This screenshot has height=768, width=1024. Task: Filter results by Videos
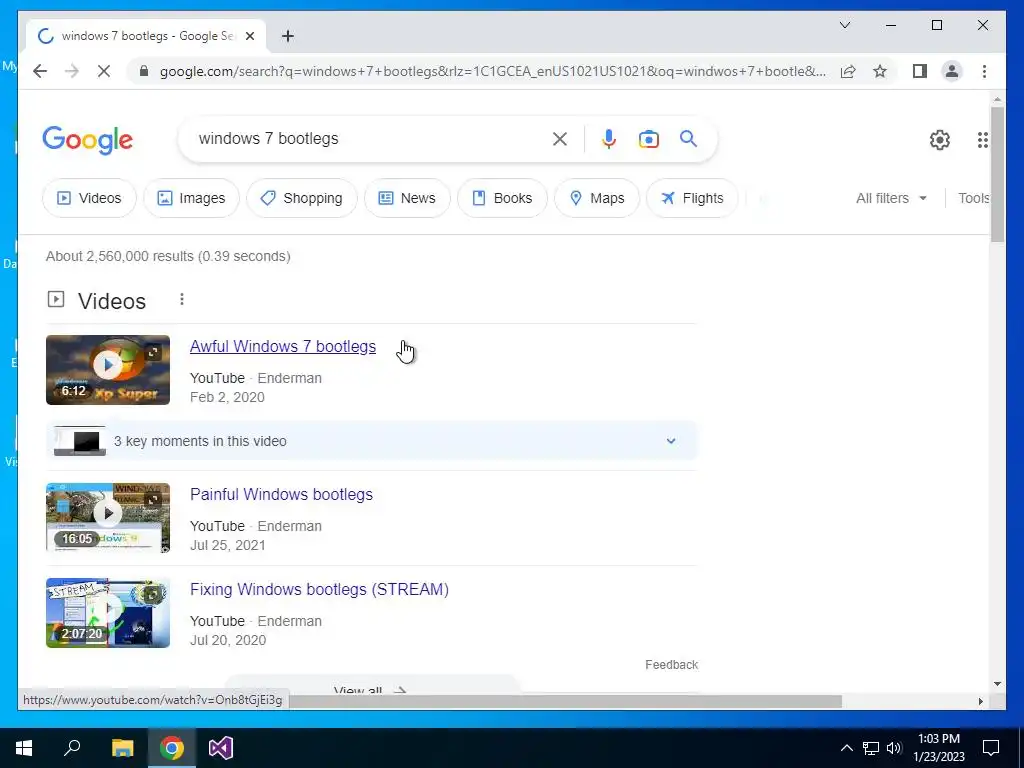(89, 198)
